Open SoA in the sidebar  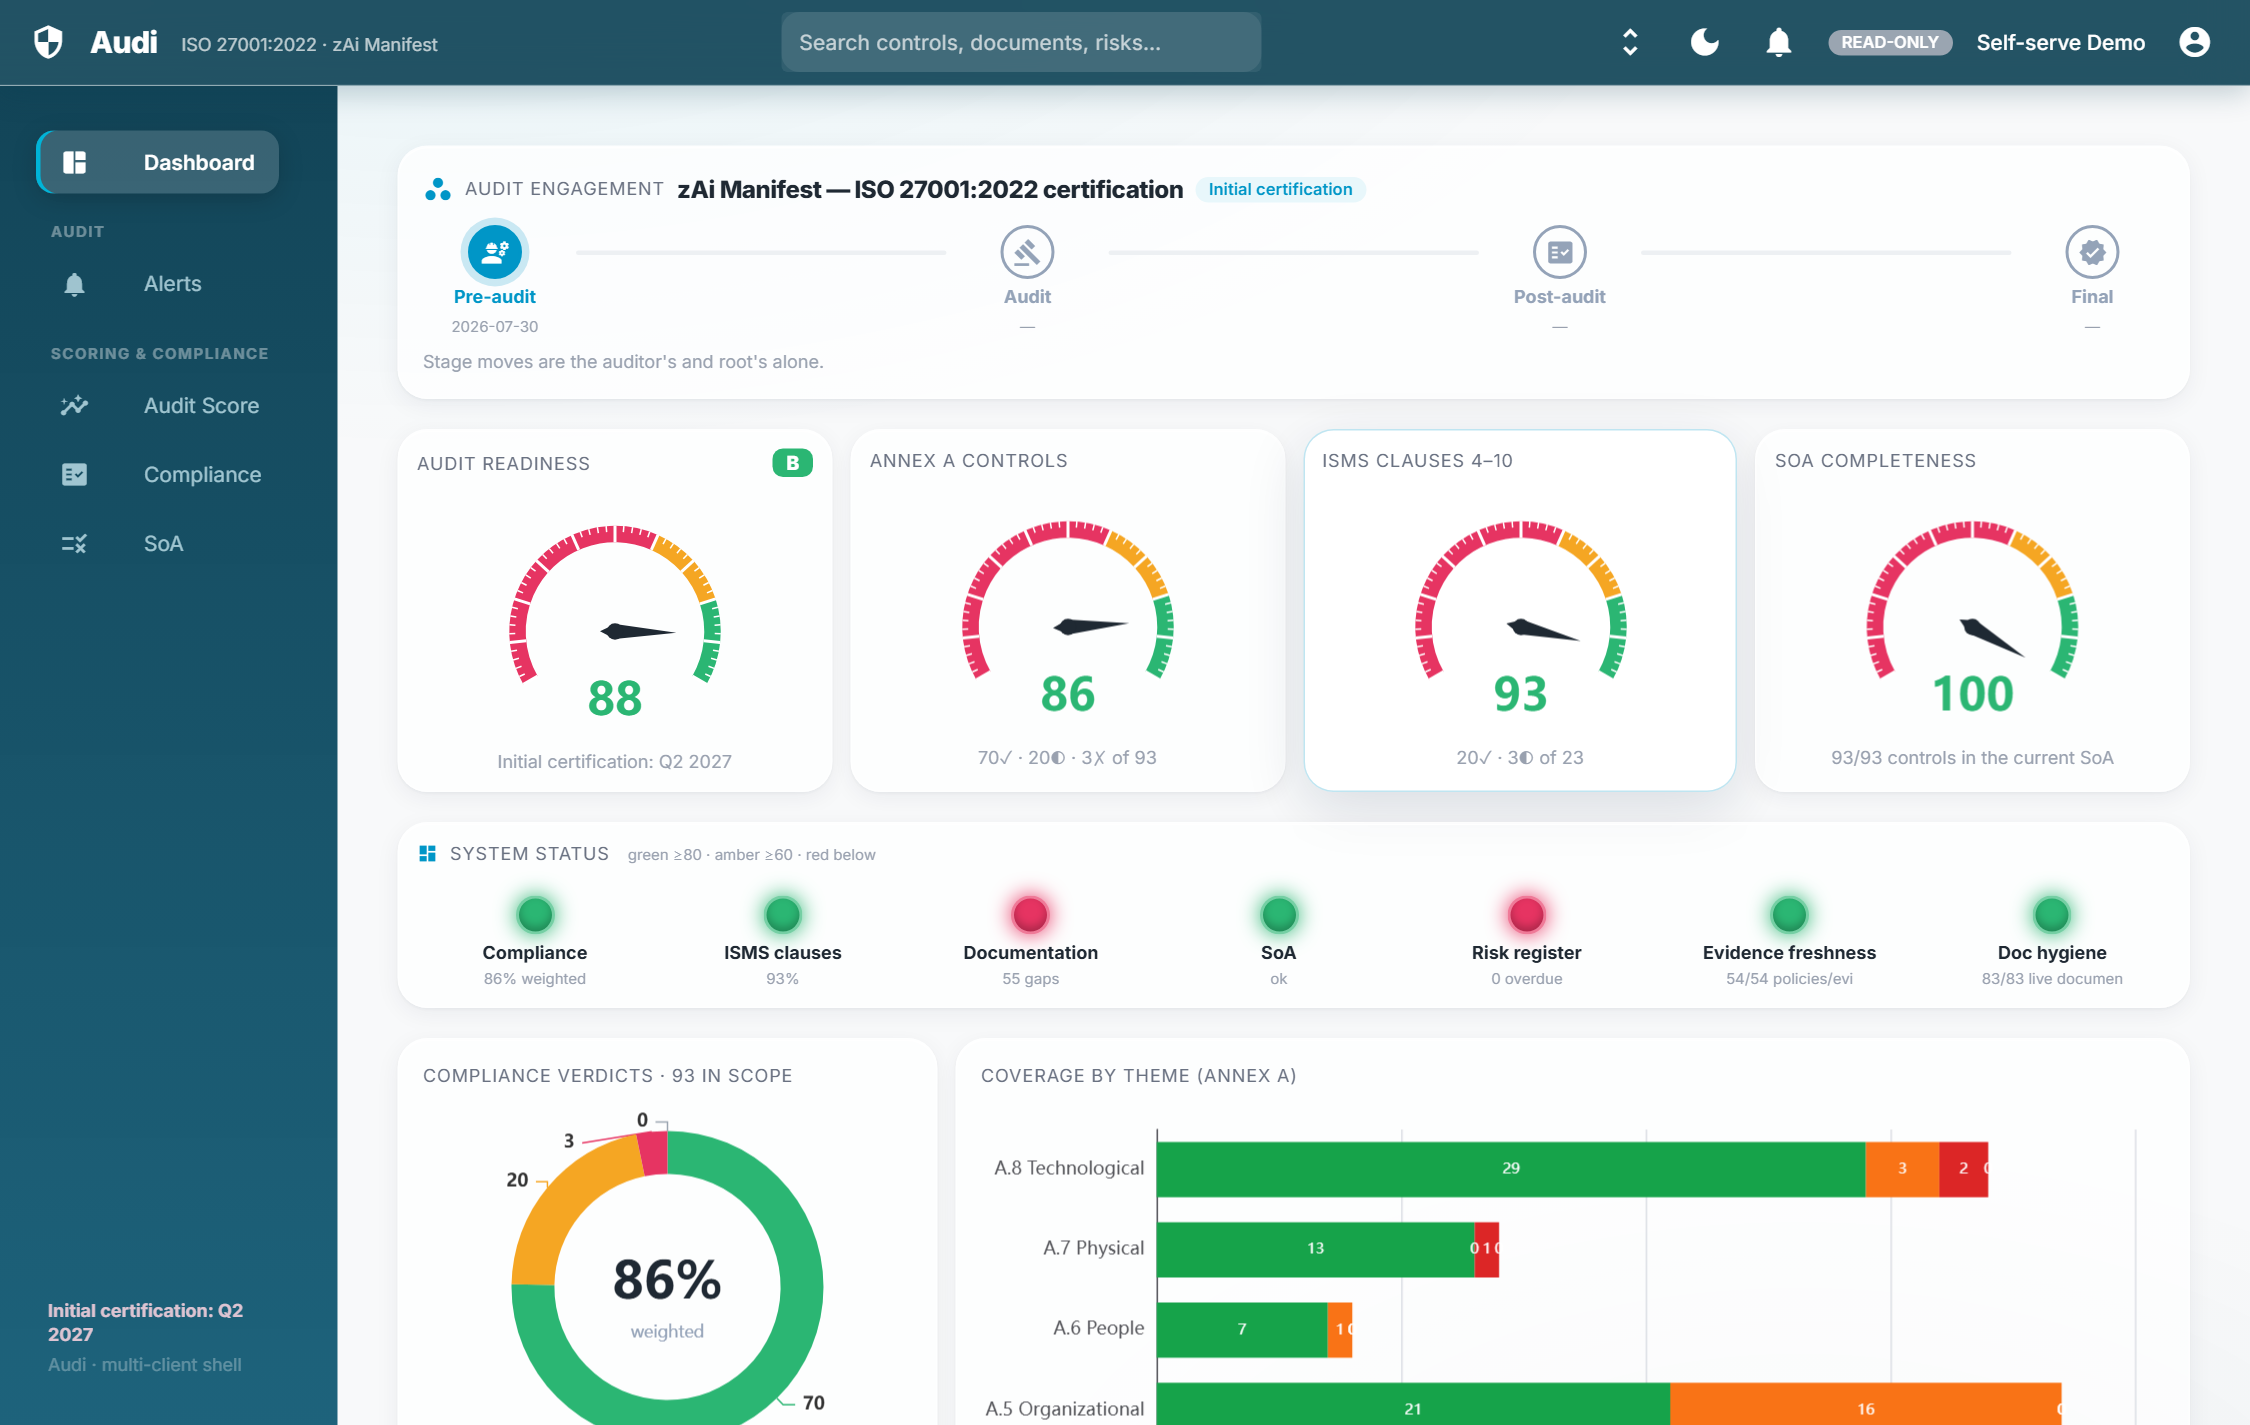pos(158,543)
